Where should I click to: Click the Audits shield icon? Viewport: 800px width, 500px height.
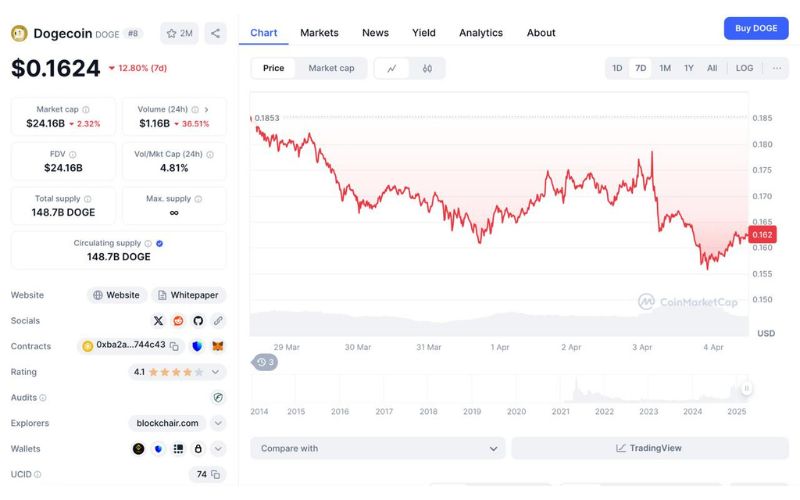point(218,397)
